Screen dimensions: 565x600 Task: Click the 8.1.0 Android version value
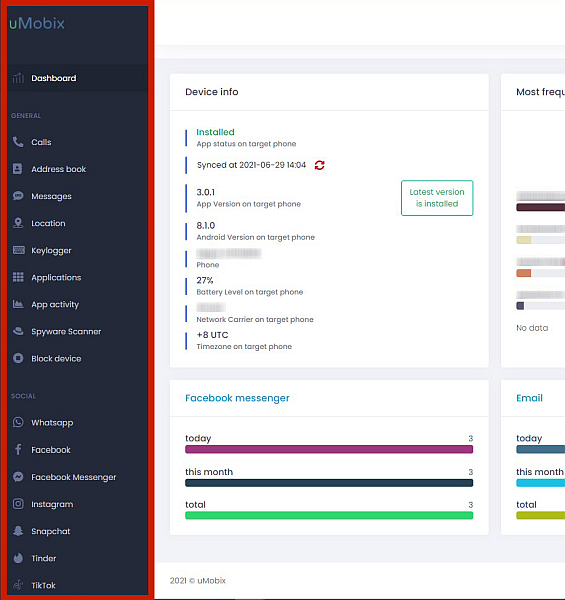click(206, 225)
